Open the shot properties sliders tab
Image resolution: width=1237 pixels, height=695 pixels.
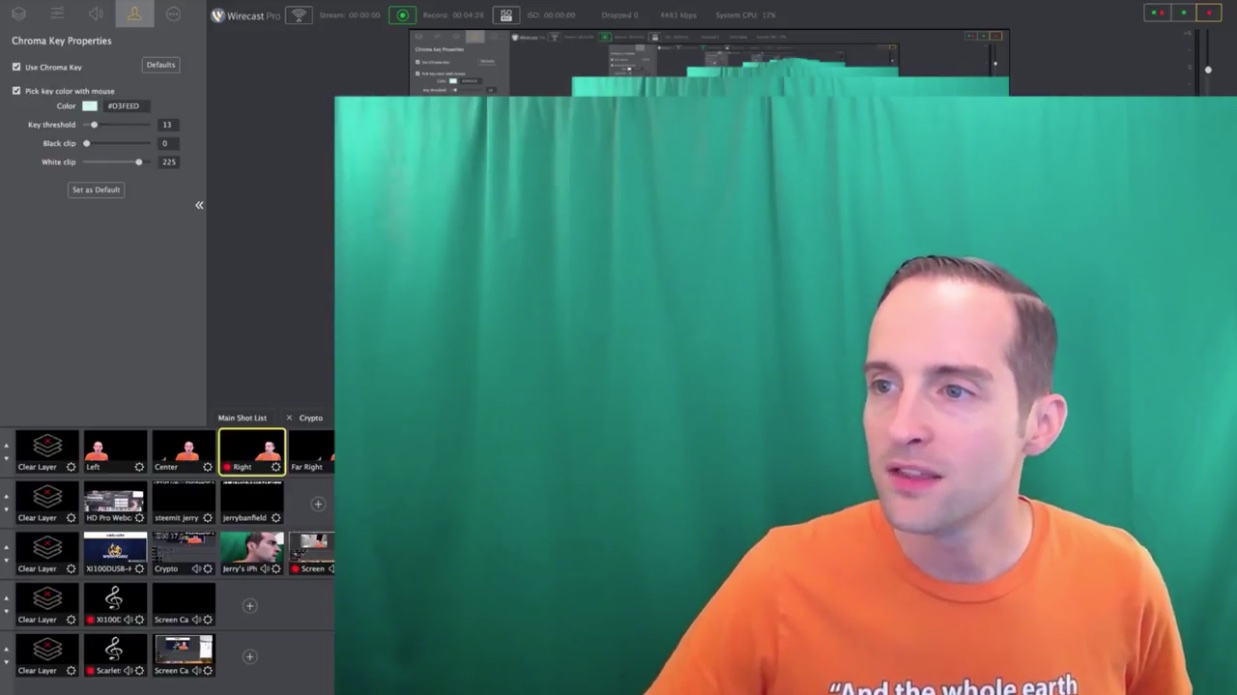(57, 14)
